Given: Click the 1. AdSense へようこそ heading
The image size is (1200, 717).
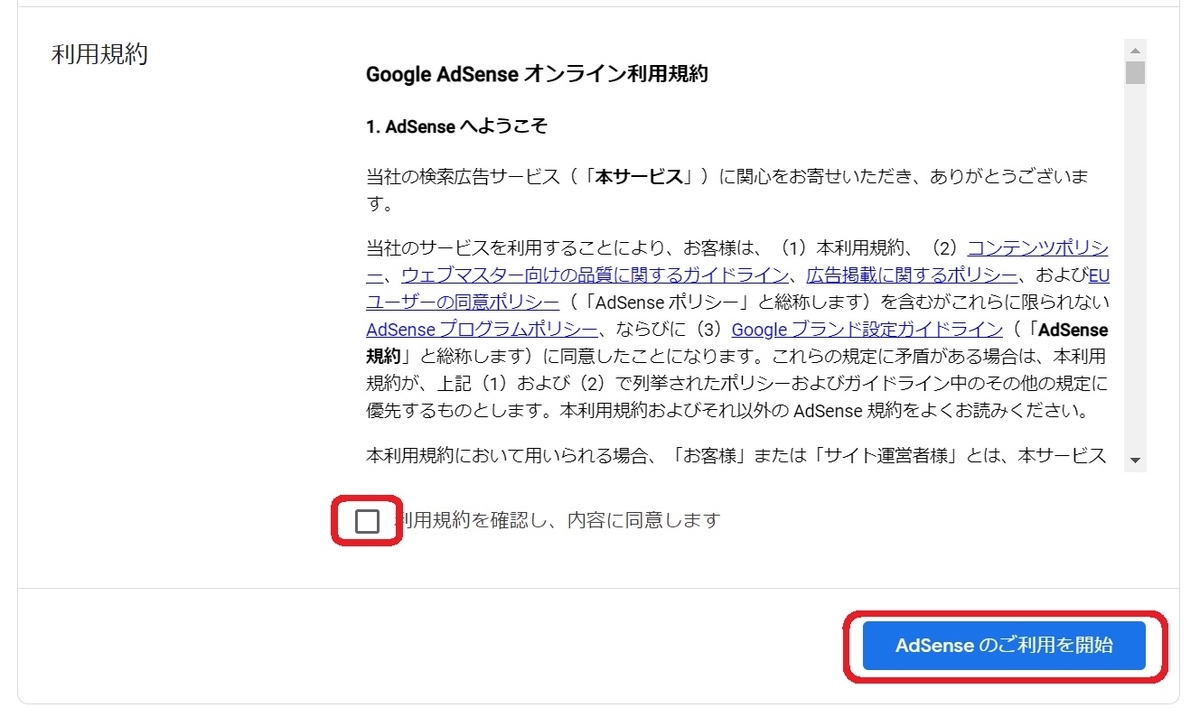Looking at the screenshot, I should coord(456,127).
